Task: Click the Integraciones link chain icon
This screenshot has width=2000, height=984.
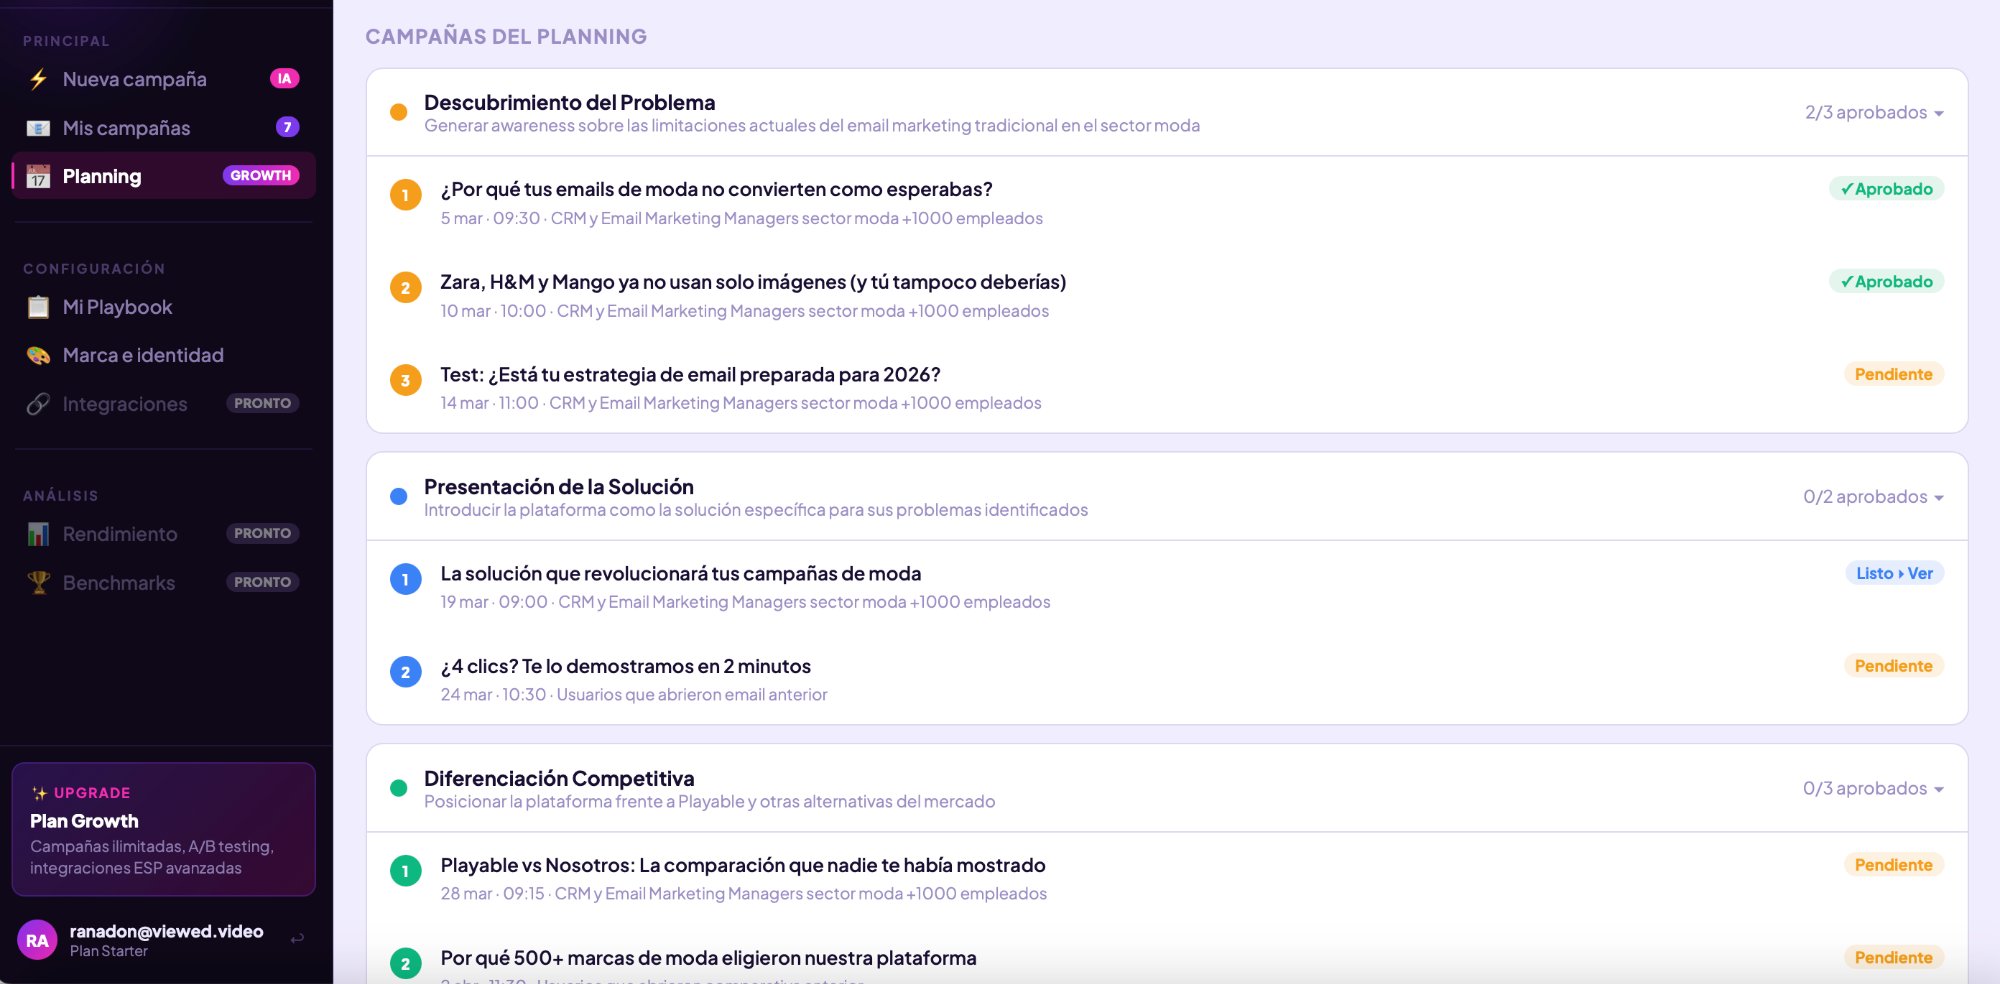Action: (x=38, y=404)
